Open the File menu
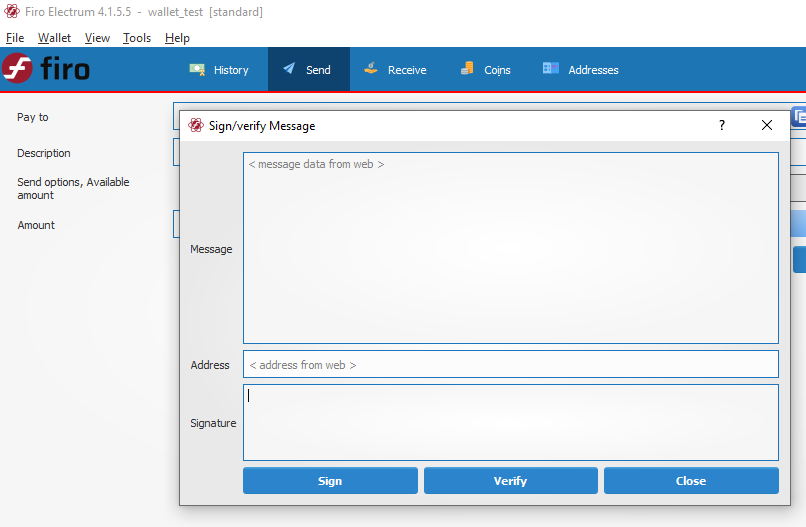This screenshot has height=527, width=806. click(15, 38)
